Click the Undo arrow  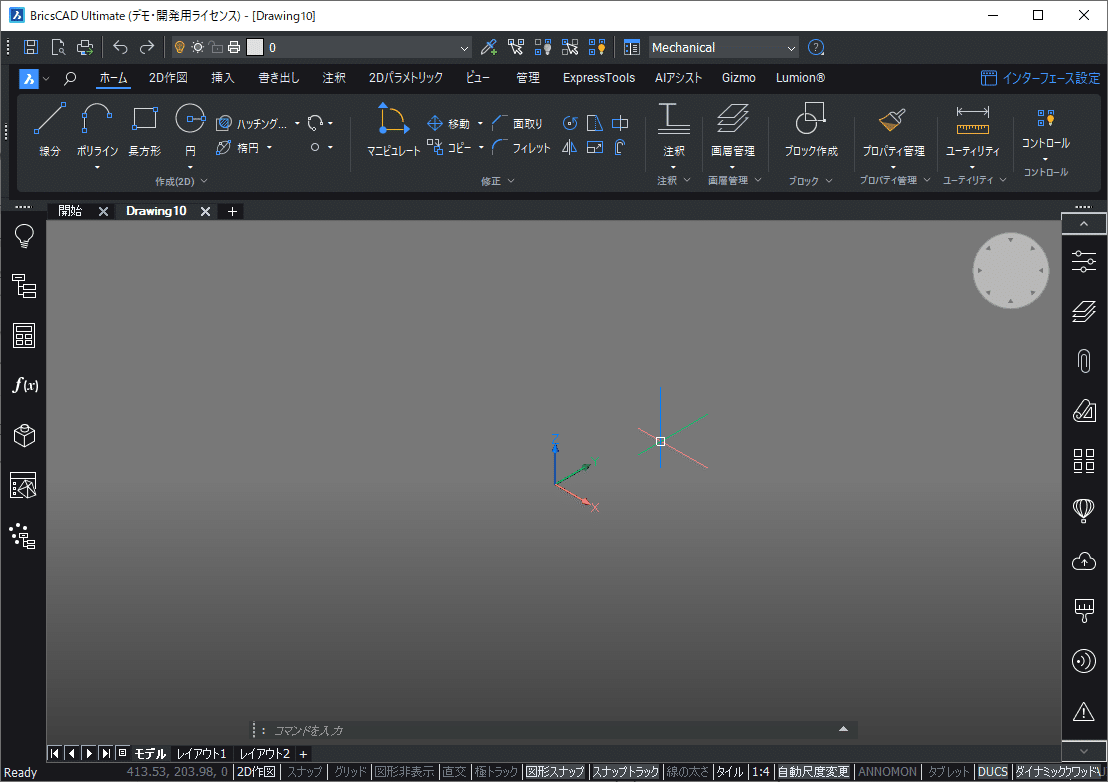pos(120,47)
